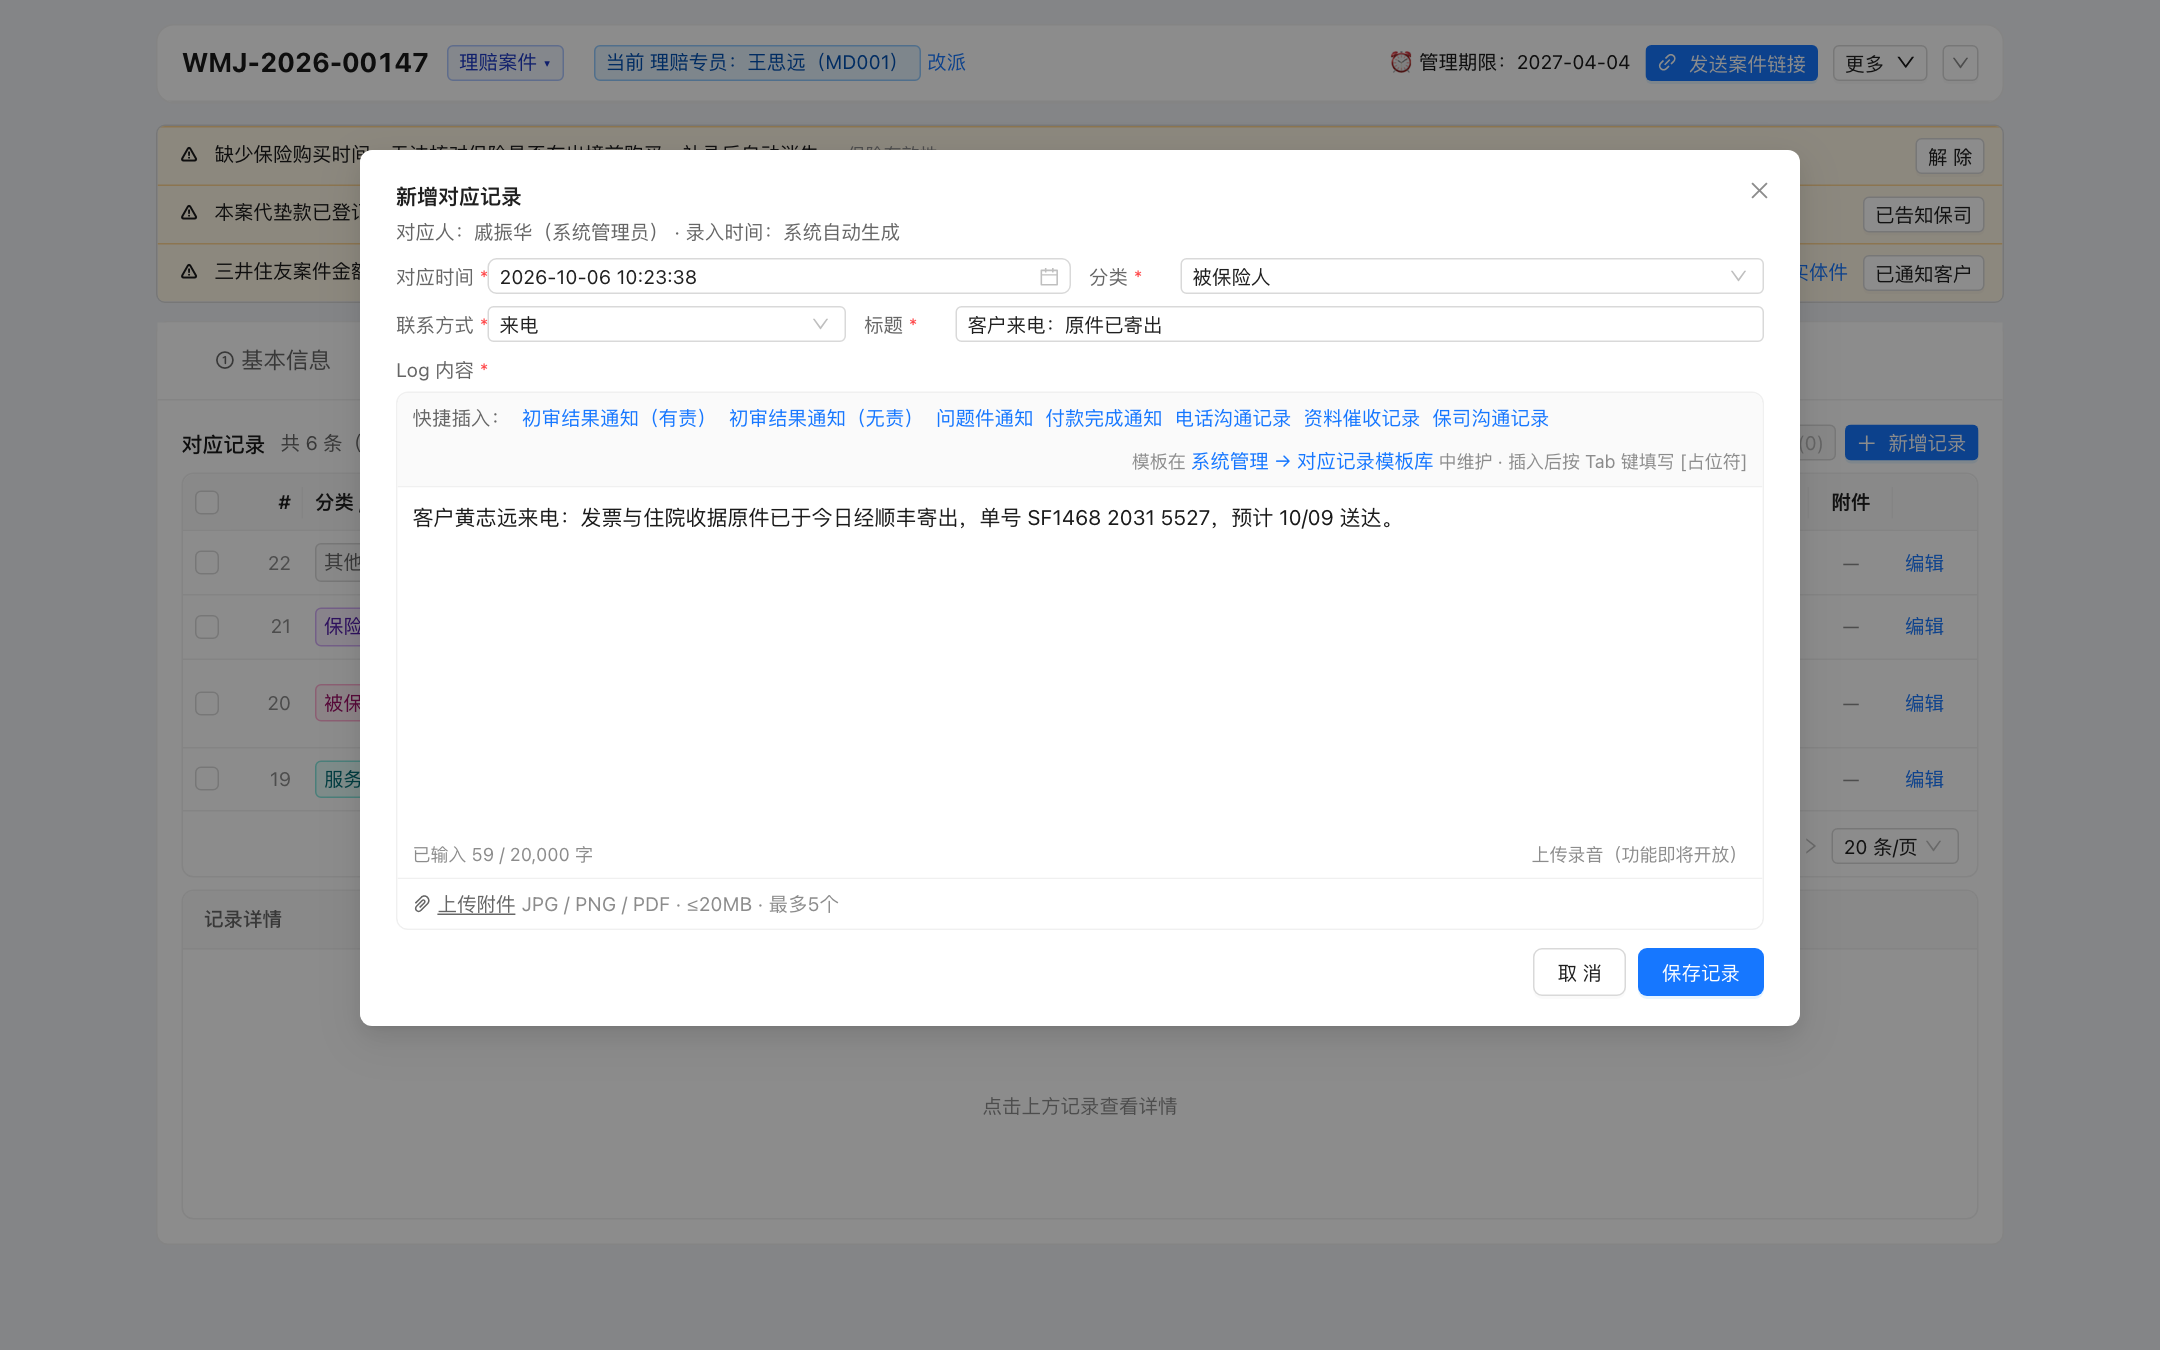Click 发送案件链接 button
The width and height of the screenshot is (2160, 1350).
click(1732, 63)
